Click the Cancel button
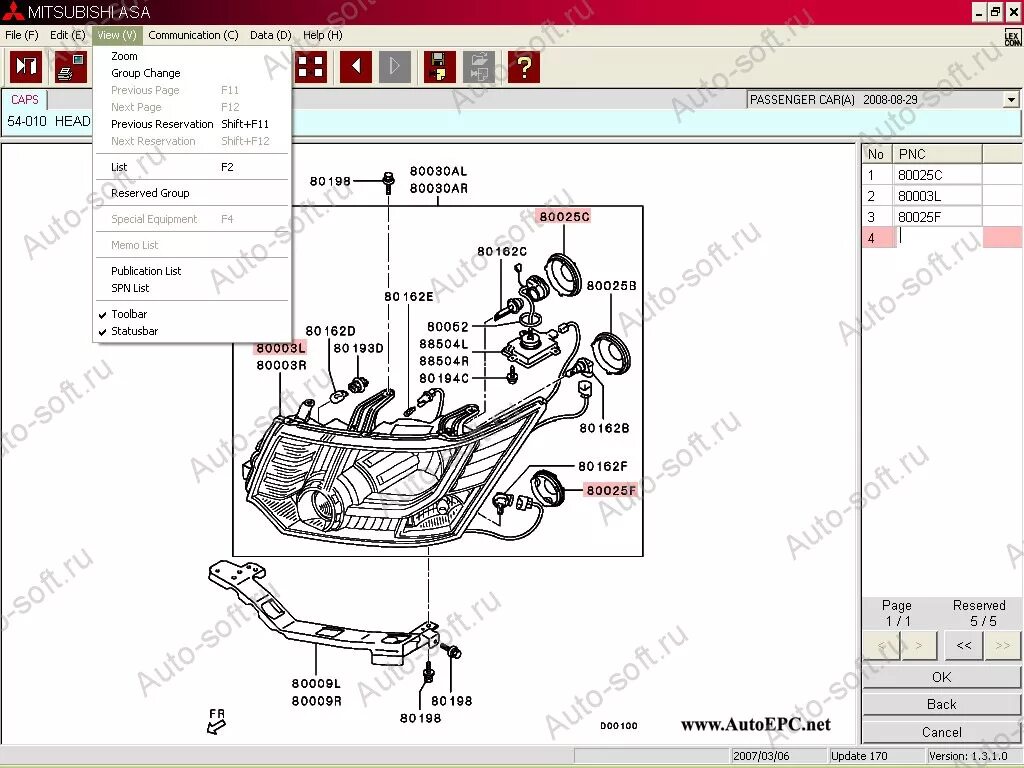Viewport: 1024px width, 768px height. (x=941, y=732)
